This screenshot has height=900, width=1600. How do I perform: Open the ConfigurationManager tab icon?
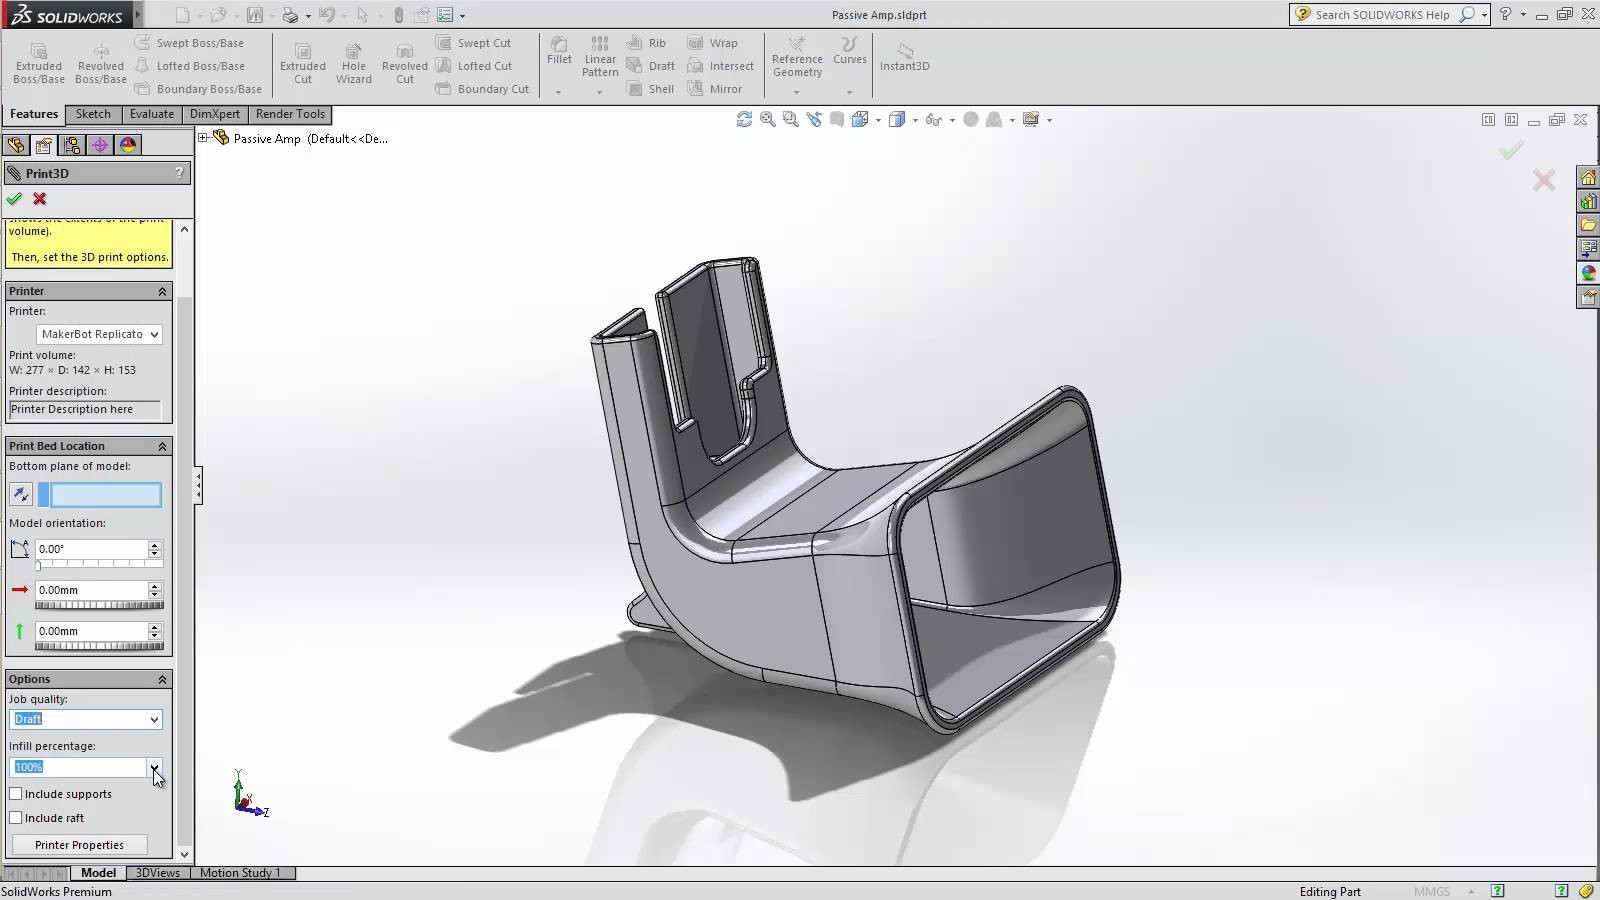click(72, 145)
